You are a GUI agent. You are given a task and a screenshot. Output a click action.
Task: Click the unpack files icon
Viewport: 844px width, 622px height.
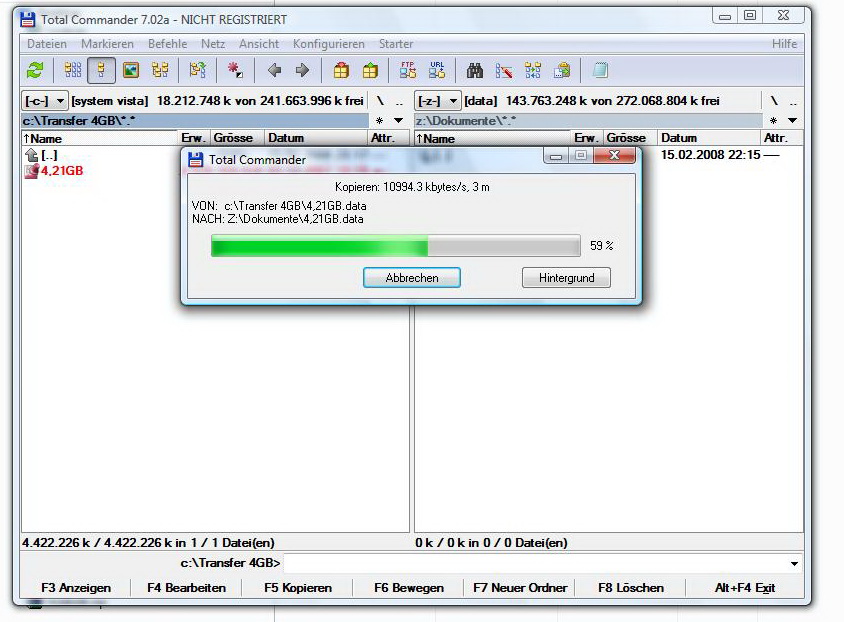[x=370, y=70]
